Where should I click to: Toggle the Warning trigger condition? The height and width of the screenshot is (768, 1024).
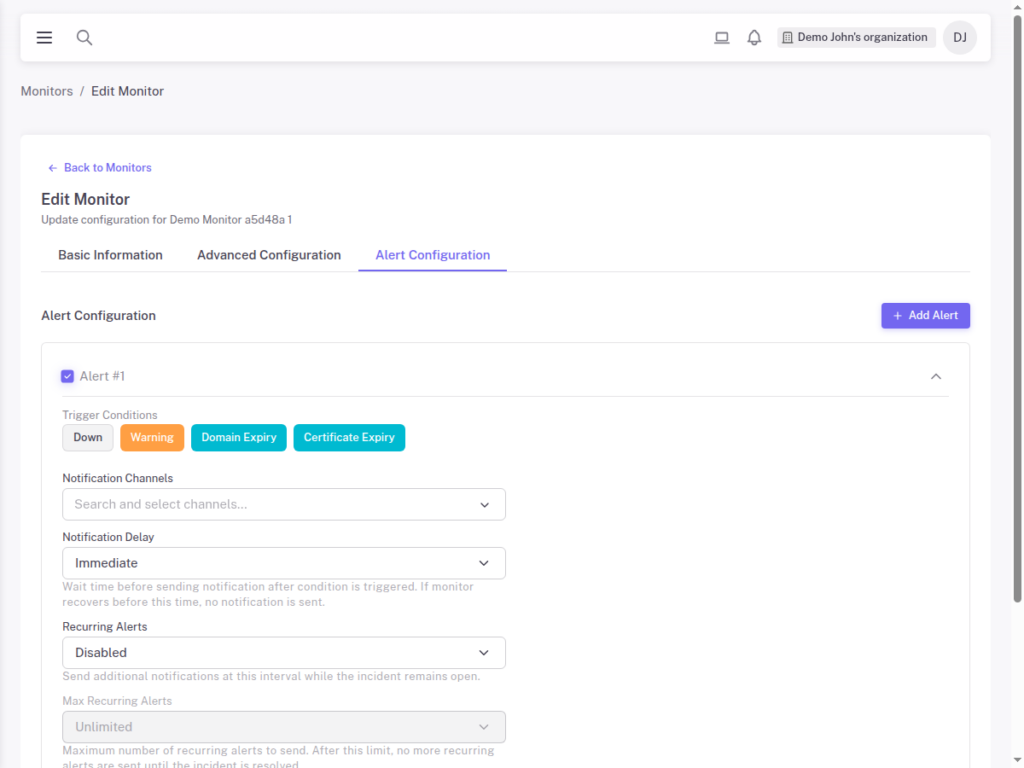point(152,438)
